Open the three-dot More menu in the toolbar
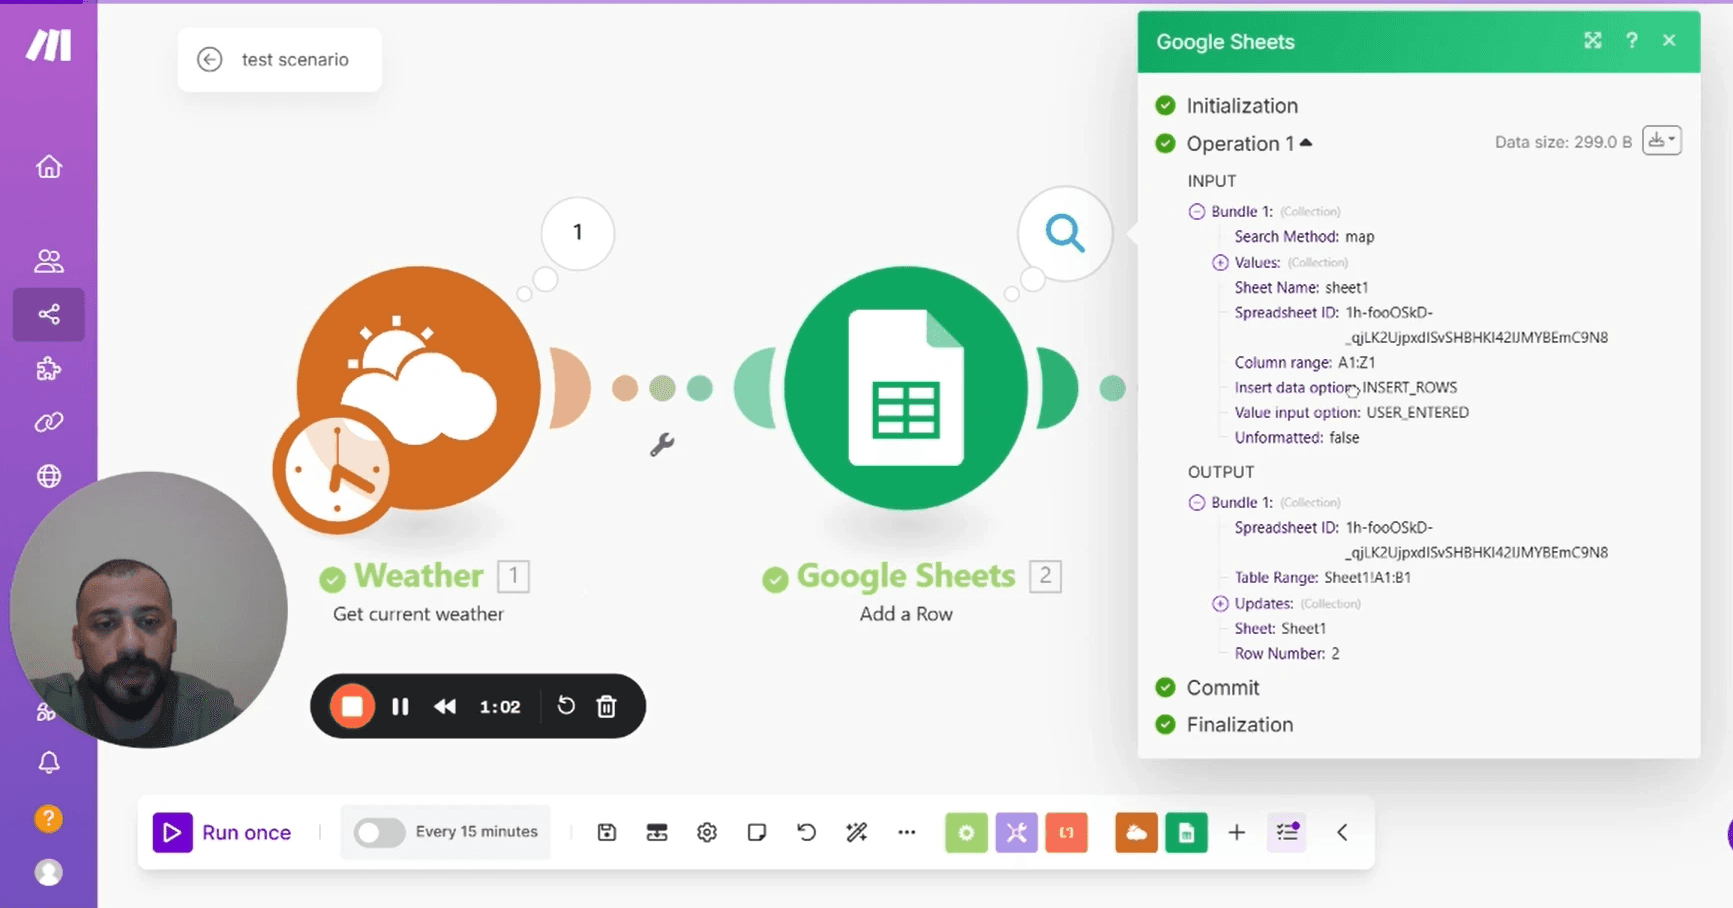The width and height of the screenshot is (1733, 908). [907, 832]
